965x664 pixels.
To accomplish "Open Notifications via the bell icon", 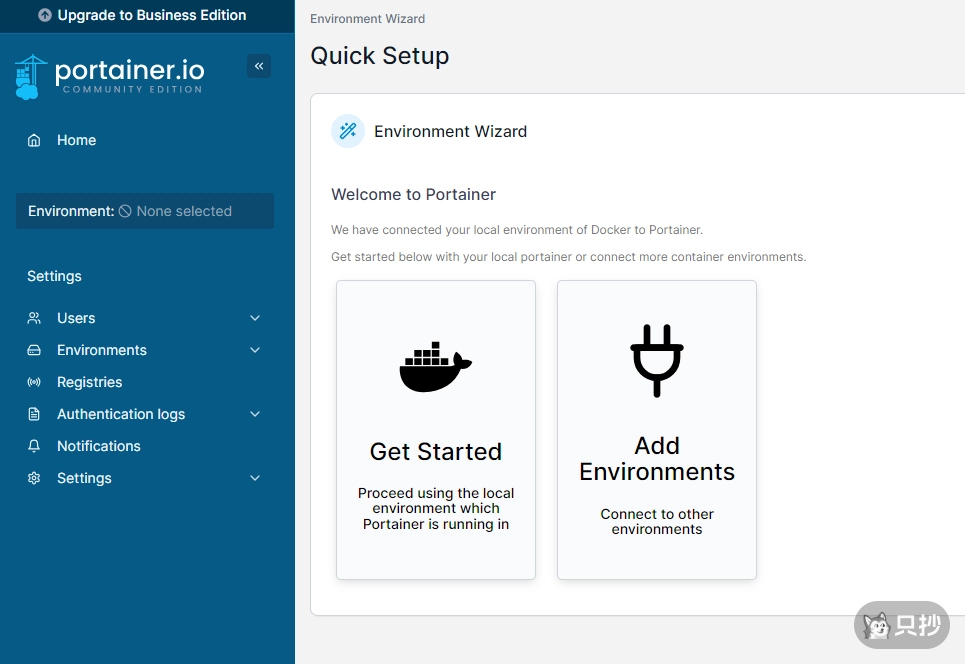I will [34, 446].
